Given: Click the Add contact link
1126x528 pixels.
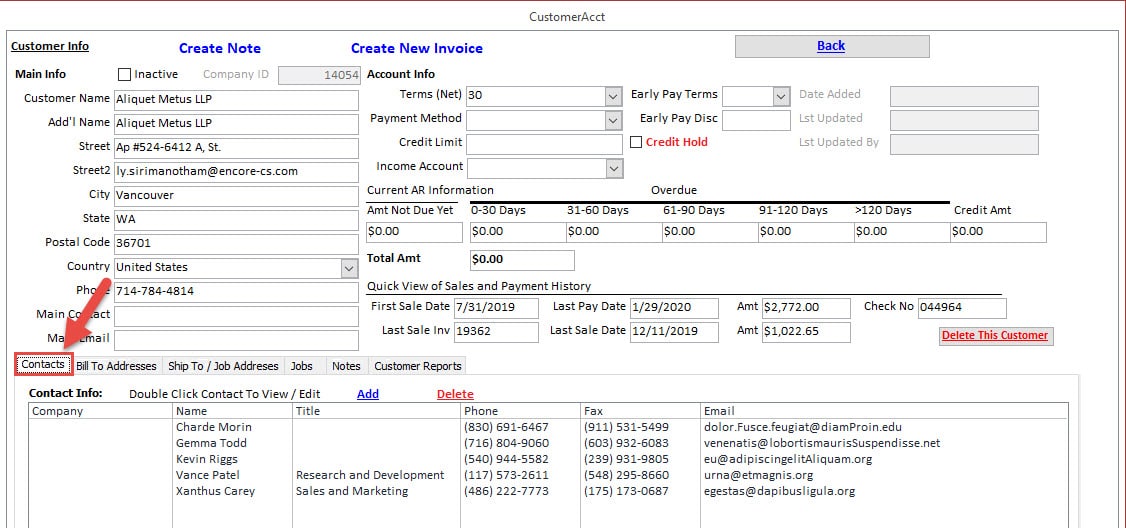Looking at the screenshot, I should pos(368,394).
